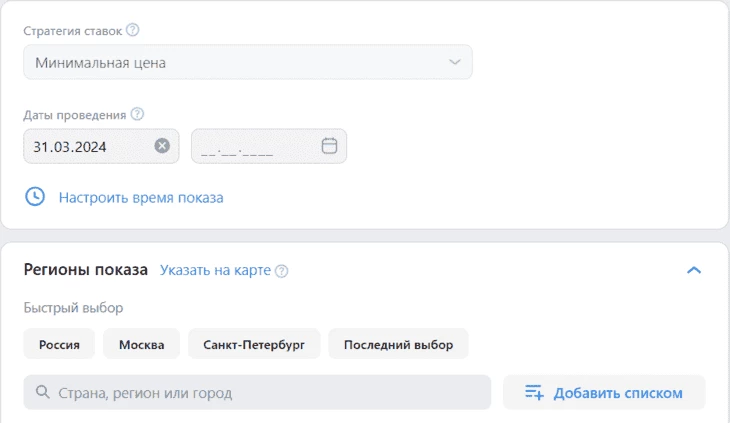Open the calendar picker for end date
Image resolution: width=730 pixels, height=423 pixels.
[329, 146]
